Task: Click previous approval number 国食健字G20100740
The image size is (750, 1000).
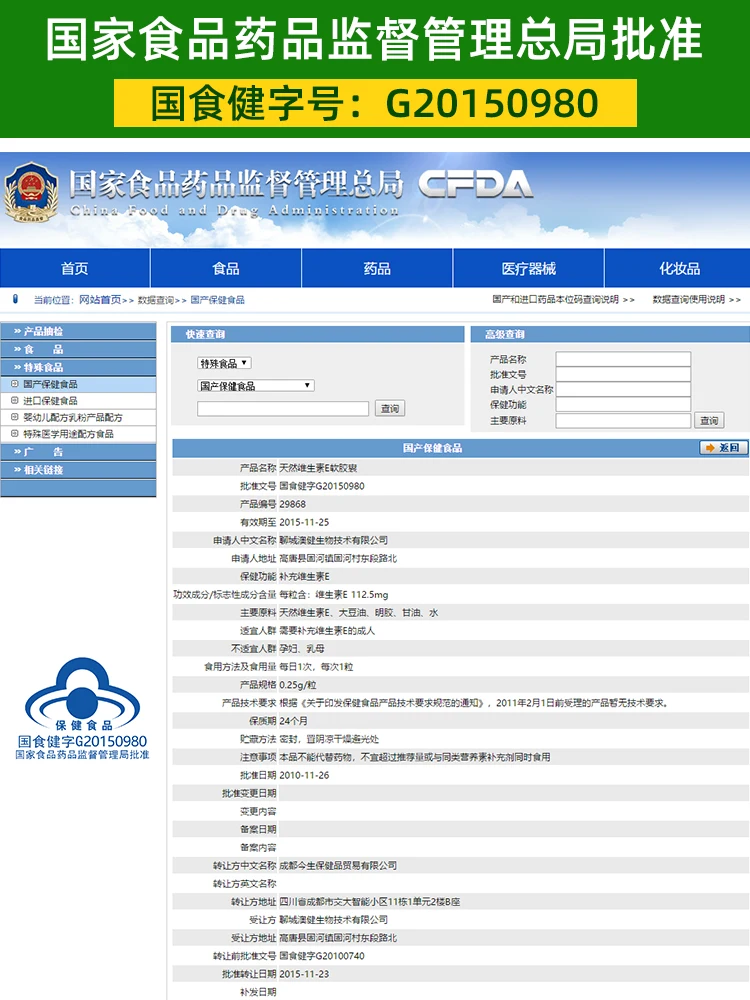Action: (322, 956)
